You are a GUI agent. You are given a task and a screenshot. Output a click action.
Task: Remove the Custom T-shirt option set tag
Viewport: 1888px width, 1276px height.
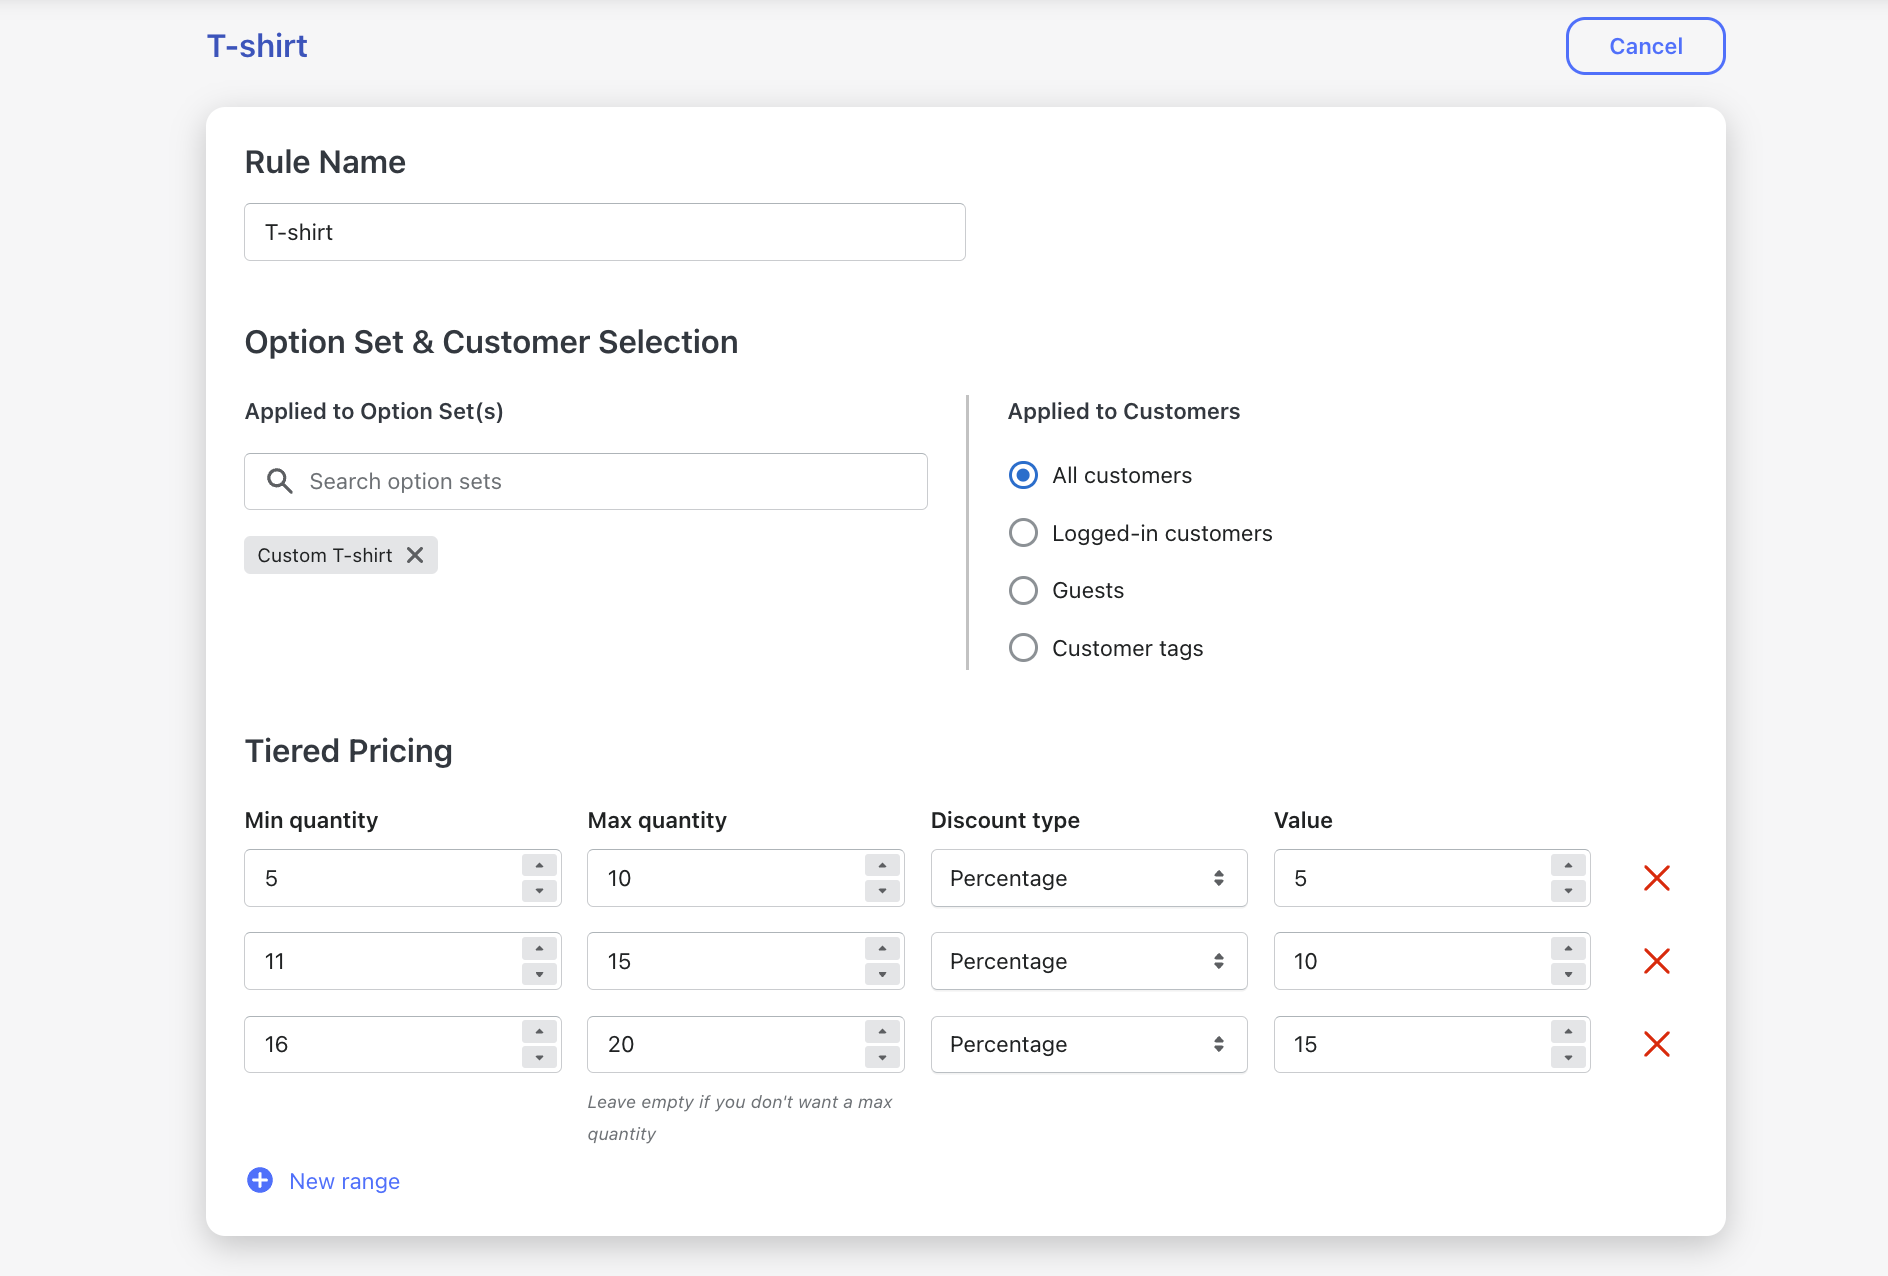415,555
